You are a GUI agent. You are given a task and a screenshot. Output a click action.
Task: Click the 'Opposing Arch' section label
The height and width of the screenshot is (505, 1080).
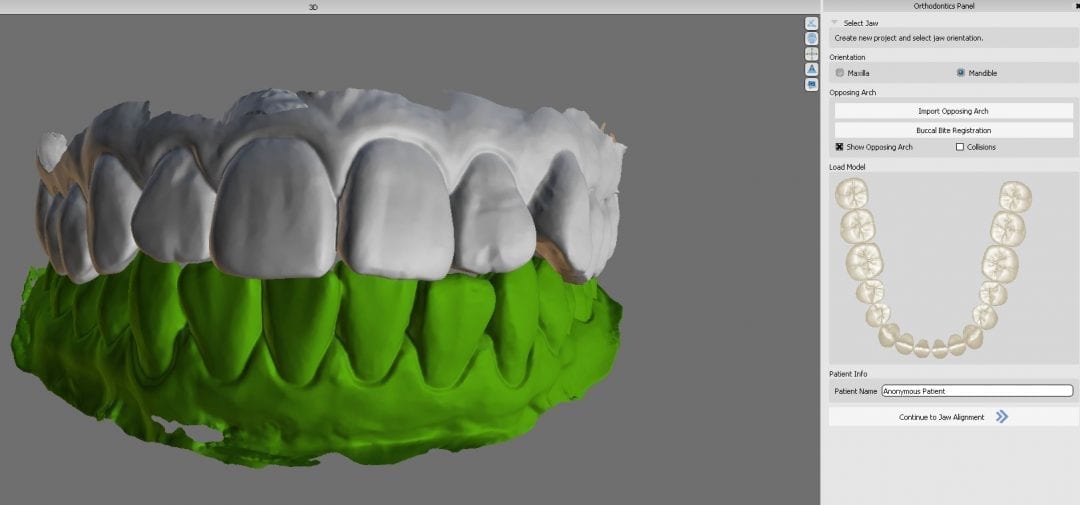pyautogui.click(x=853, y=92)
